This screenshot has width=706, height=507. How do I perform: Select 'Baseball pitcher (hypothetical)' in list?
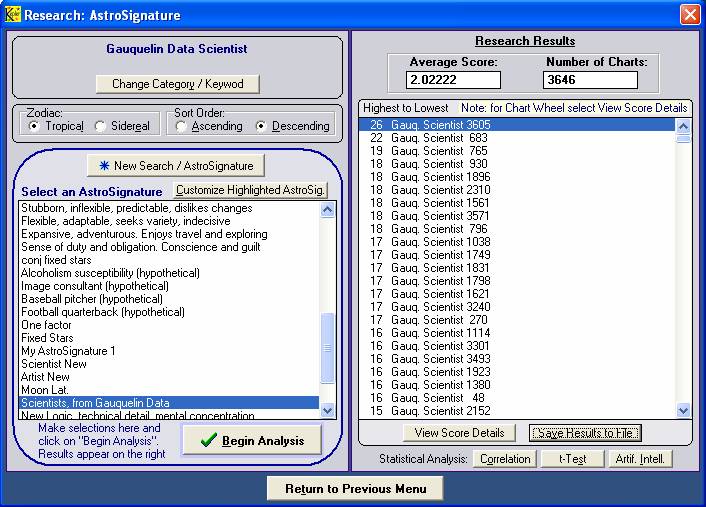92,299
